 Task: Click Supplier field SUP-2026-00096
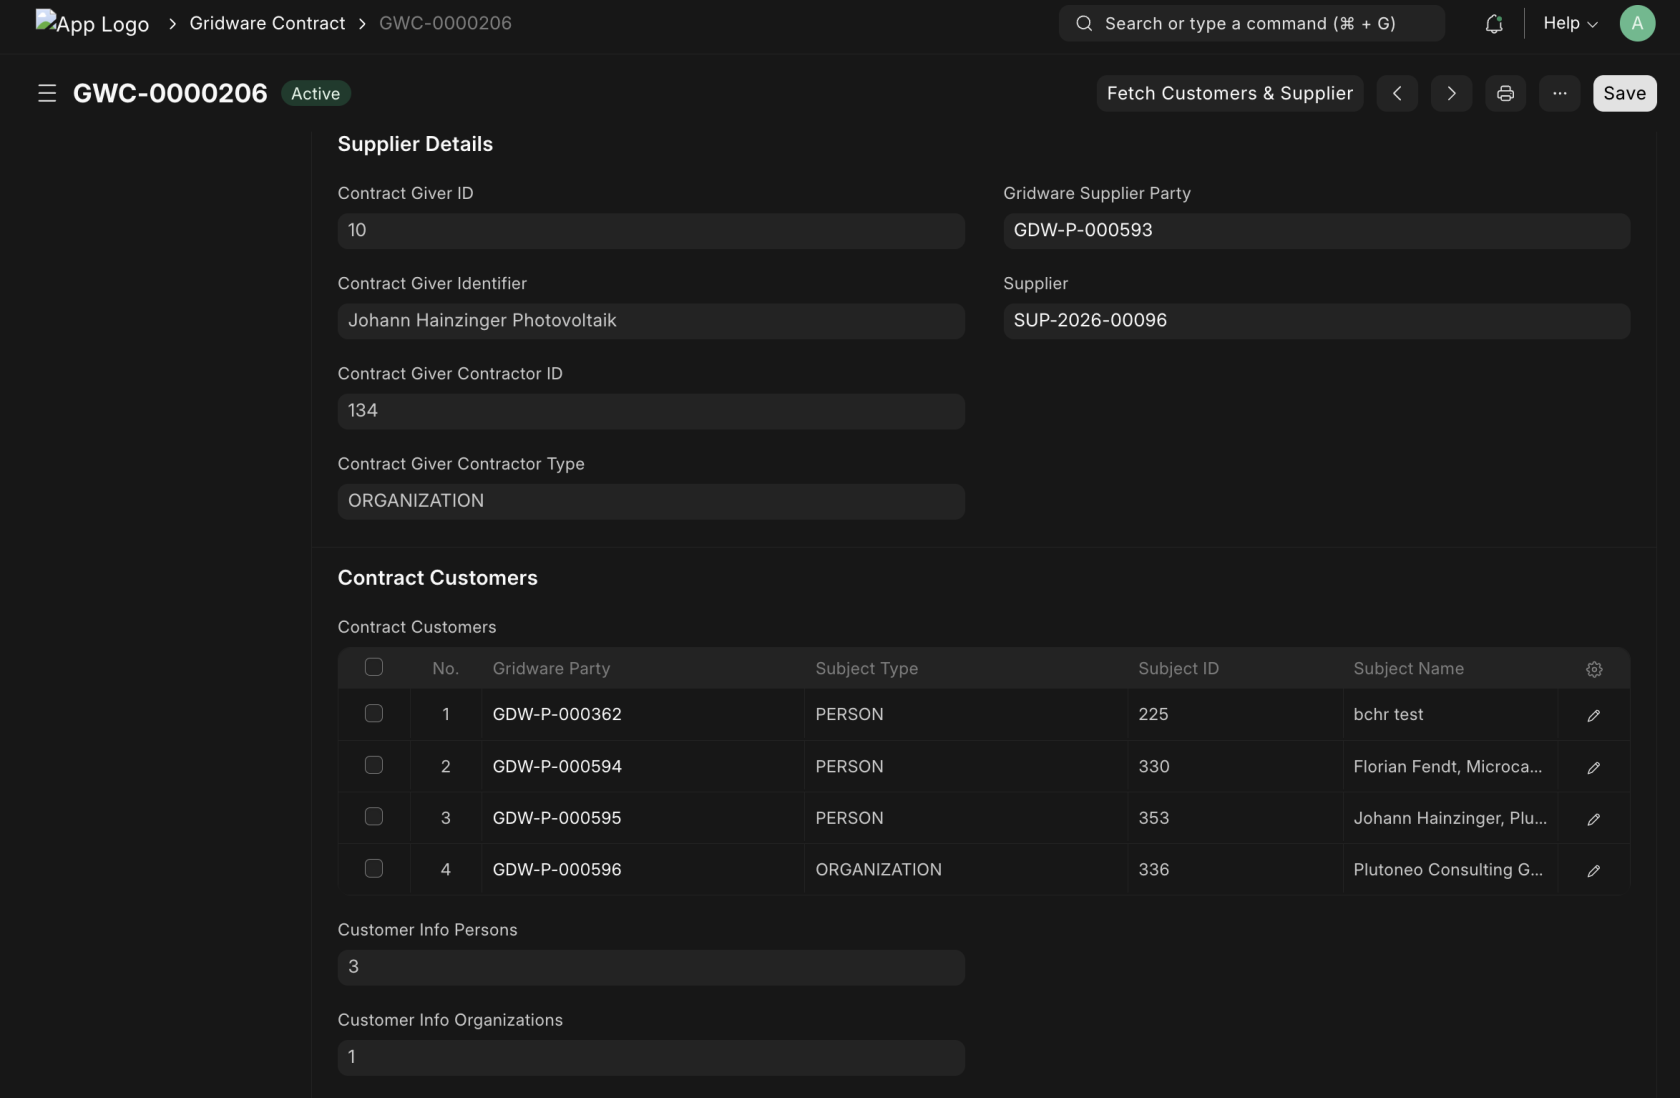(1316, 321)
